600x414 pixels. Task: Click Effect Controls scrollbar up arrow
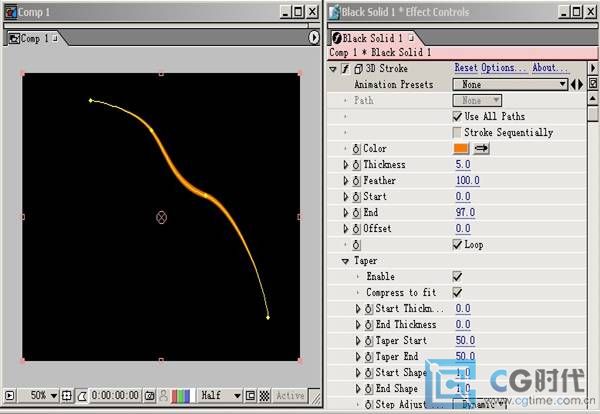[593, 99]
